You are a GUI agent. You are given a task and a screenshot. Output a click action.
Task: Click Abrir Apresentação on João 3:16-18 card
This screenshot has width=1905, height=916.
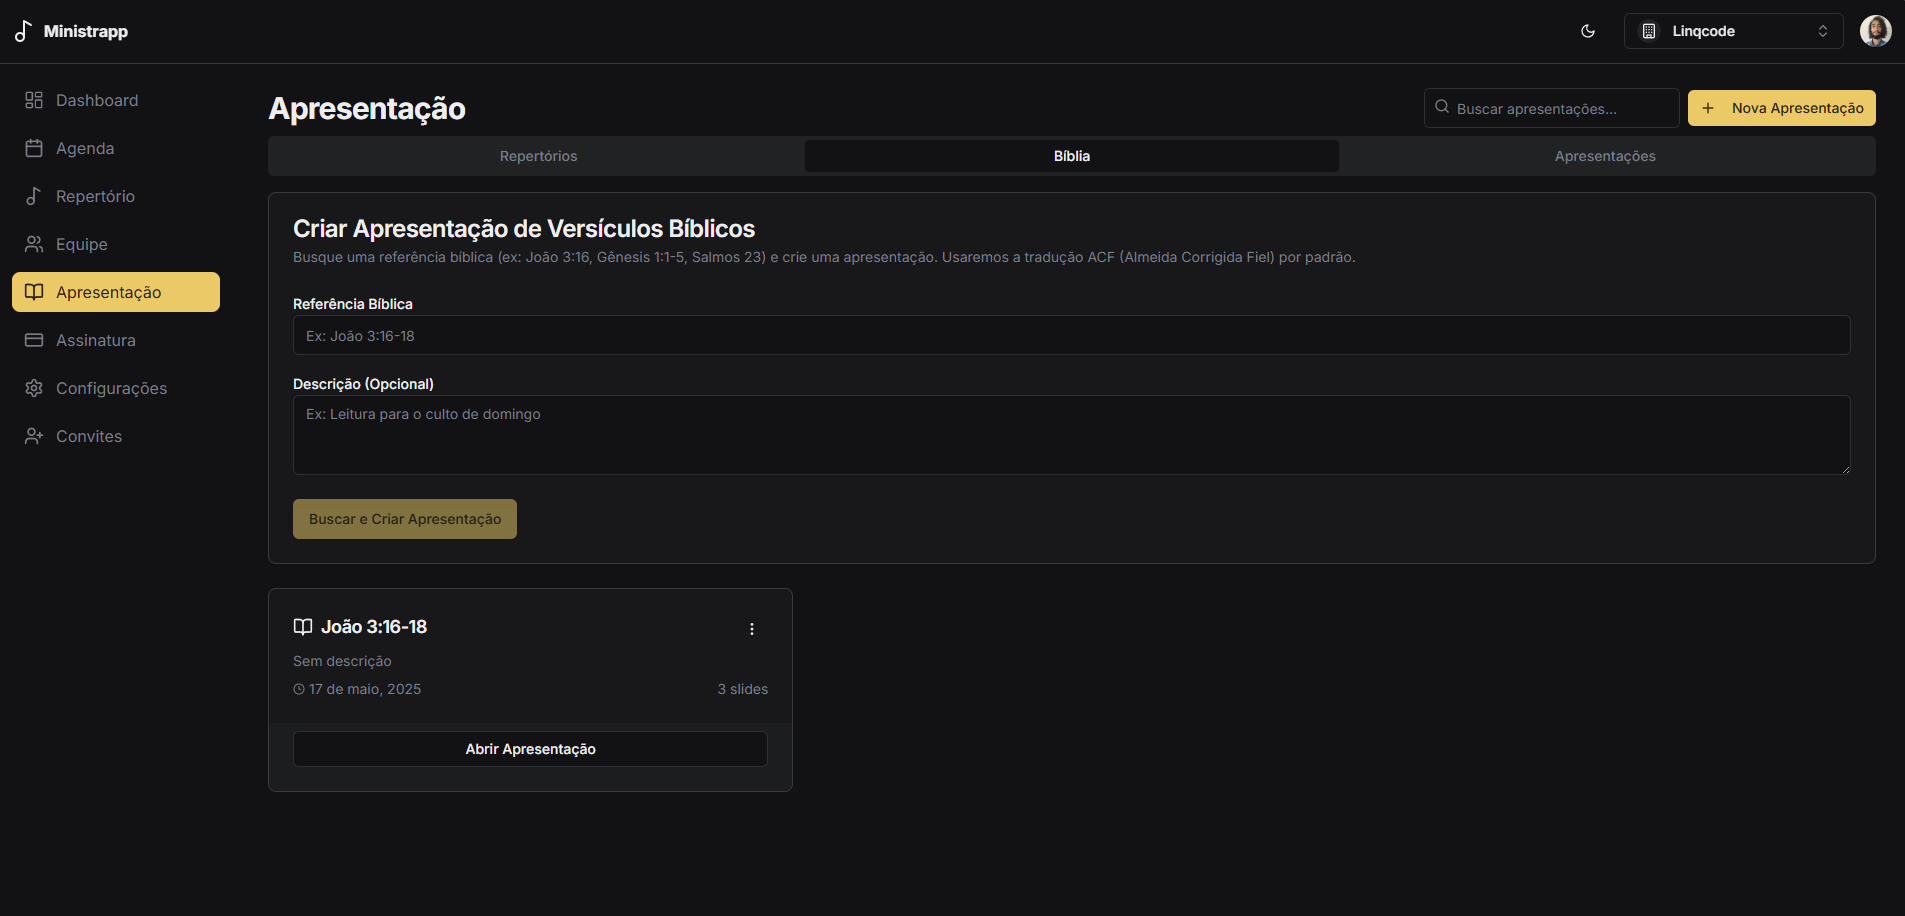tap(530, 749)
